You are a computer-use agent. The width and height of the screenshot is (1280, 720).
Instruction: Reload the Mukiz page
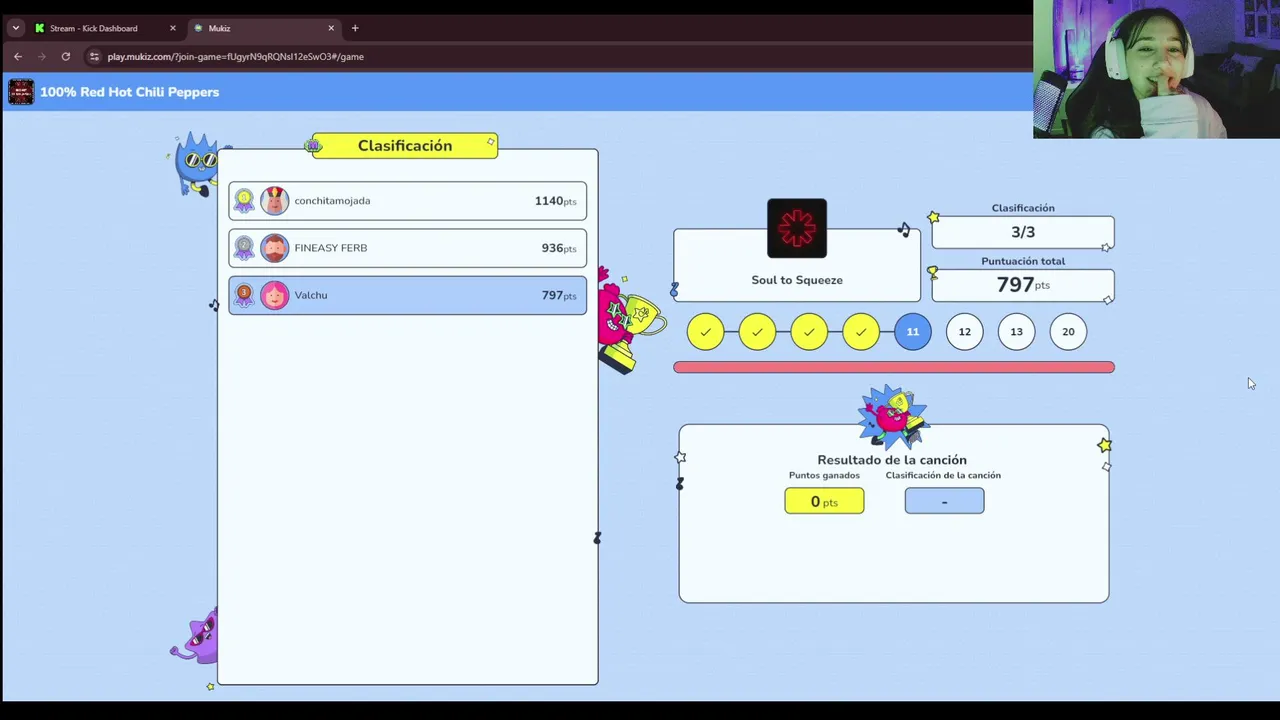click(66, 57)
